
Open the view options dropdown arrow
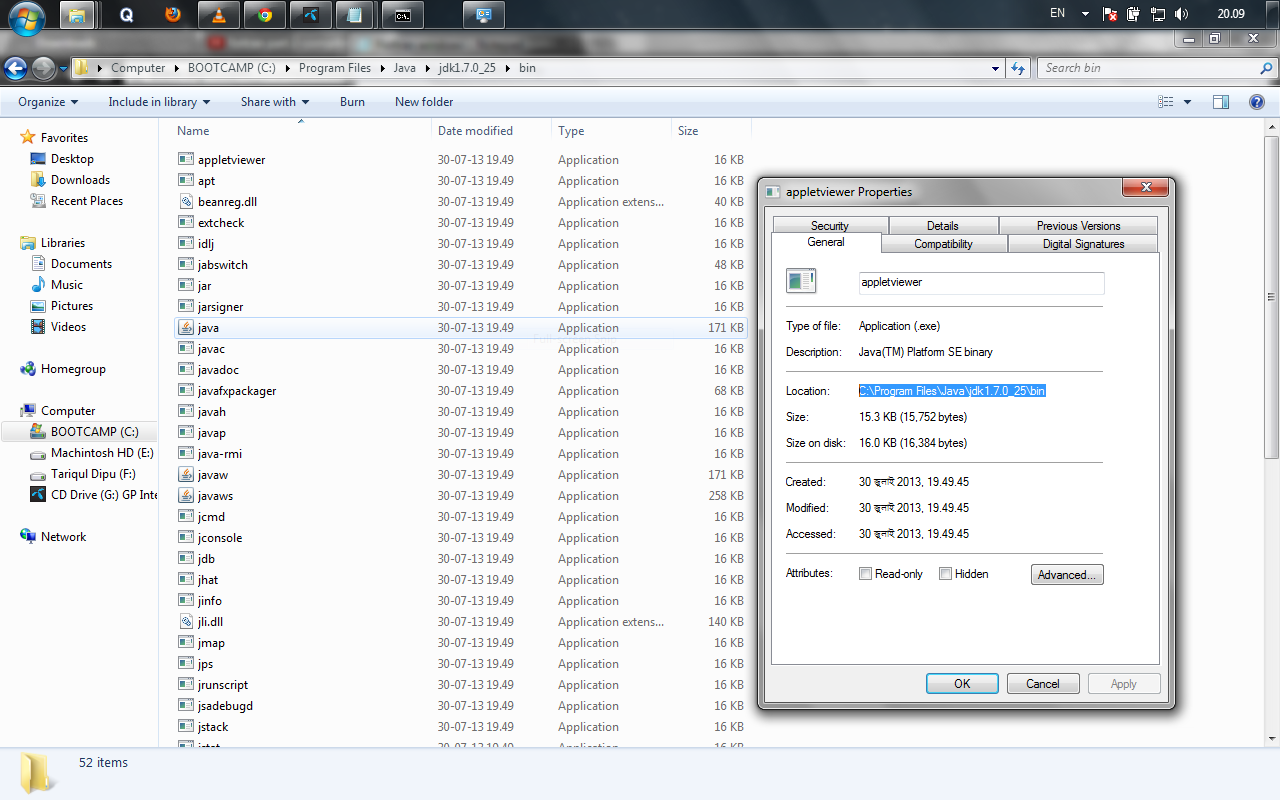point(1188,102)
